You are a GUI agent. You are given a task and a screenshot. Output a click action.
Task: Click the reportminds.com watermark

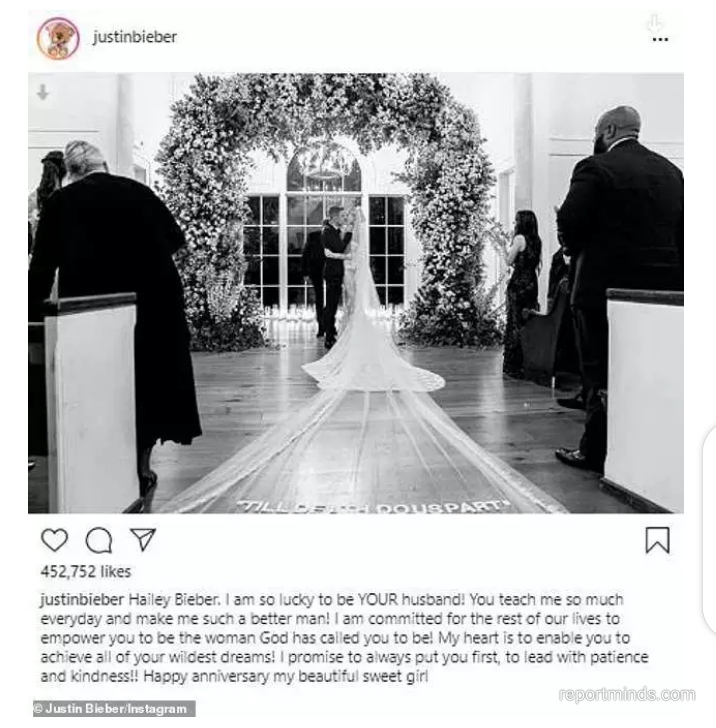pos(626,695)
